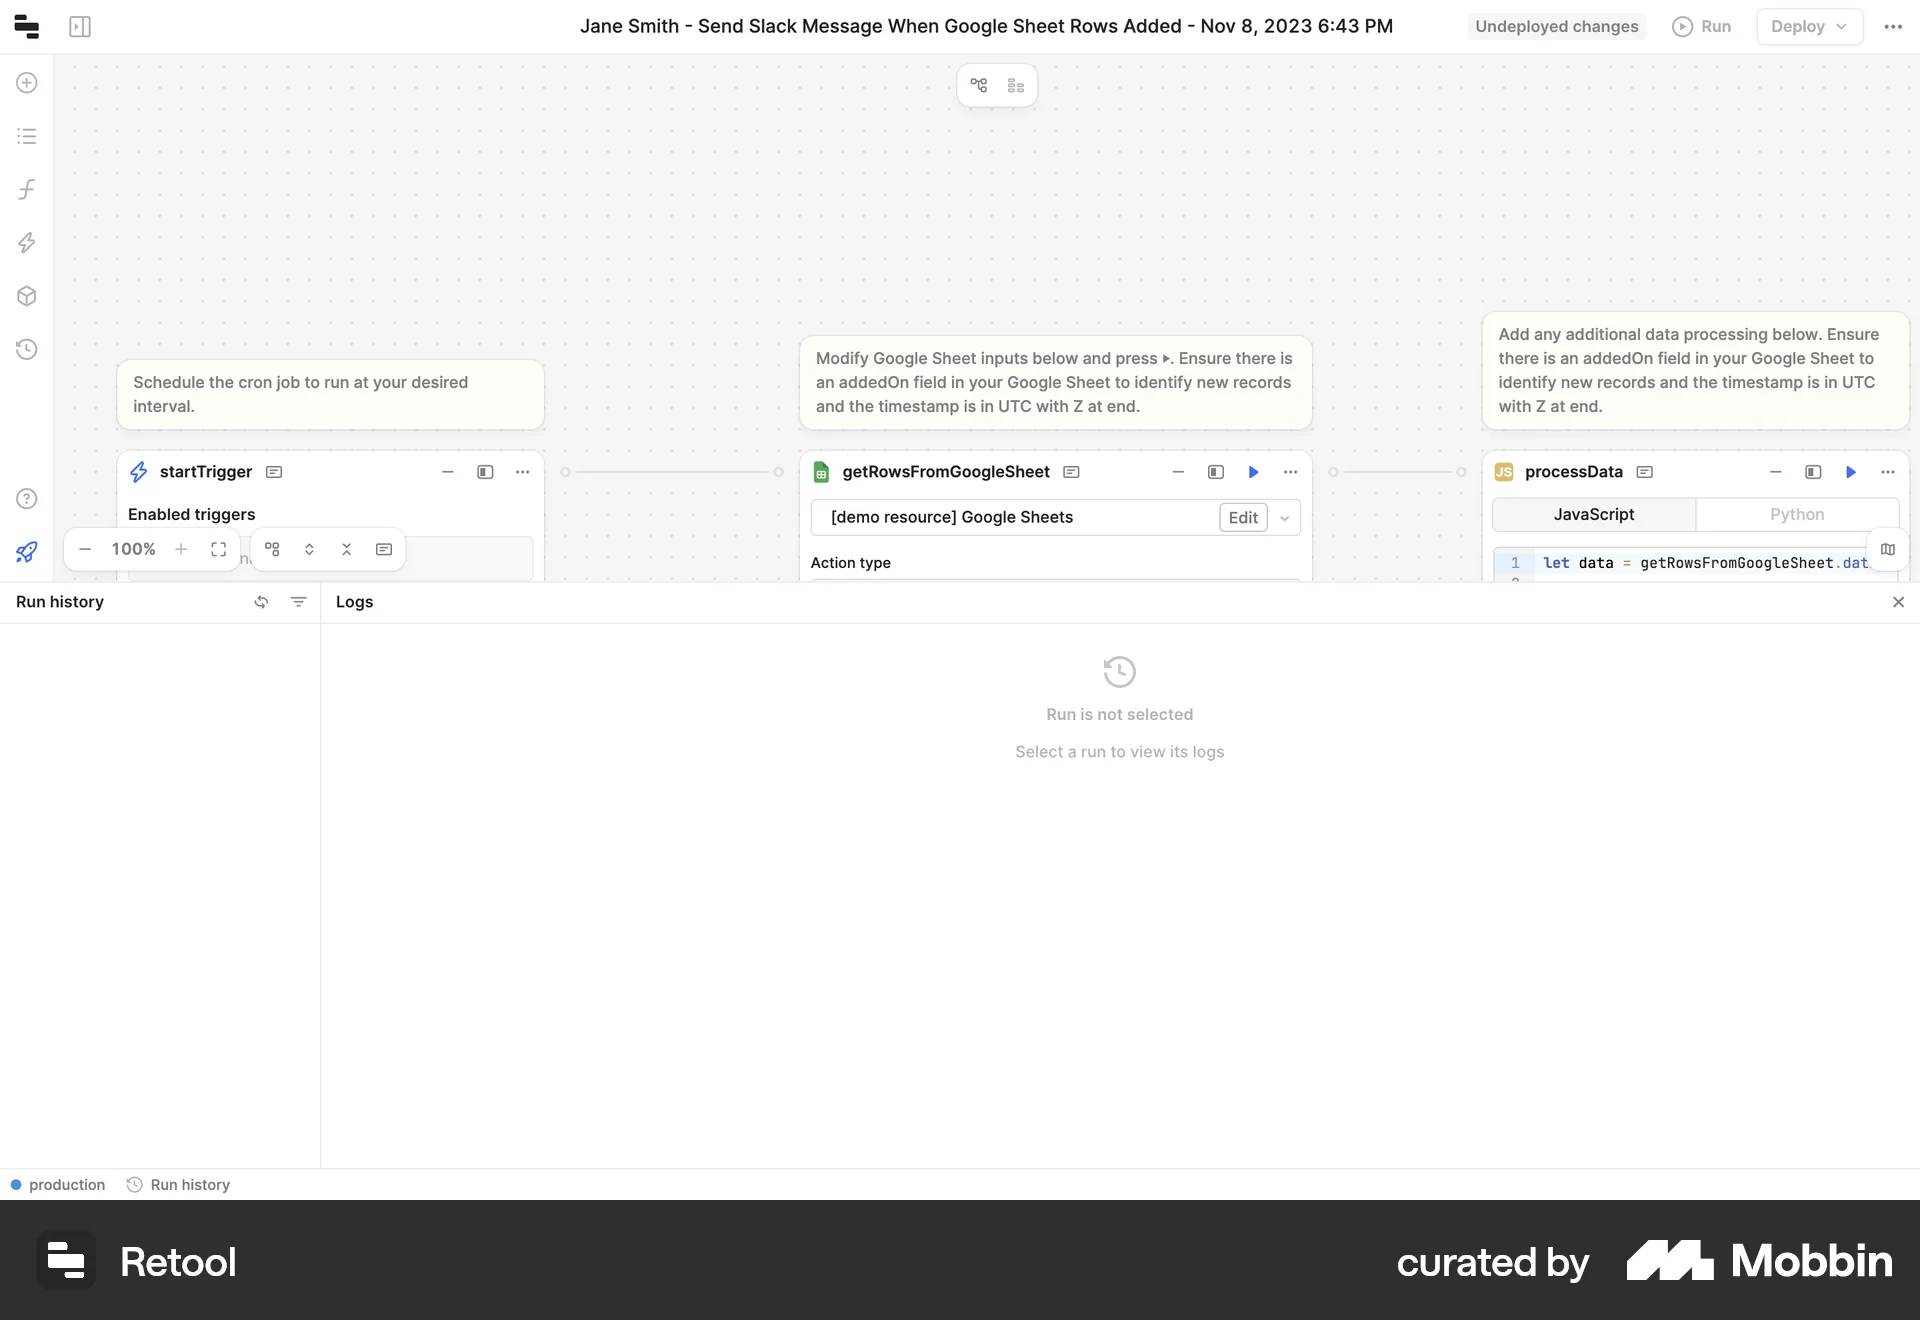Select the blue release rocket icon
Viewport: 1920px width, 1320px height.
coord(26,551)
